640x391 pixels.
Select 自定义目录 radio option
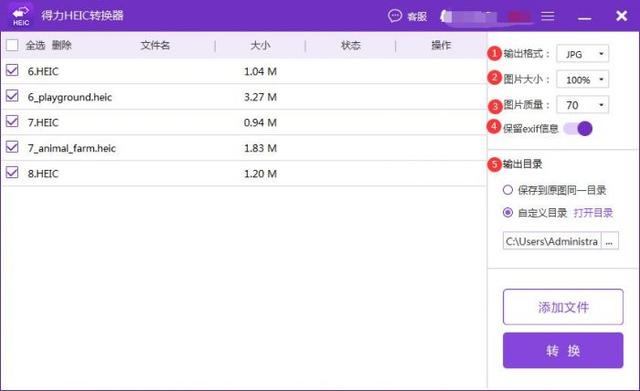(x=507, y=213)
